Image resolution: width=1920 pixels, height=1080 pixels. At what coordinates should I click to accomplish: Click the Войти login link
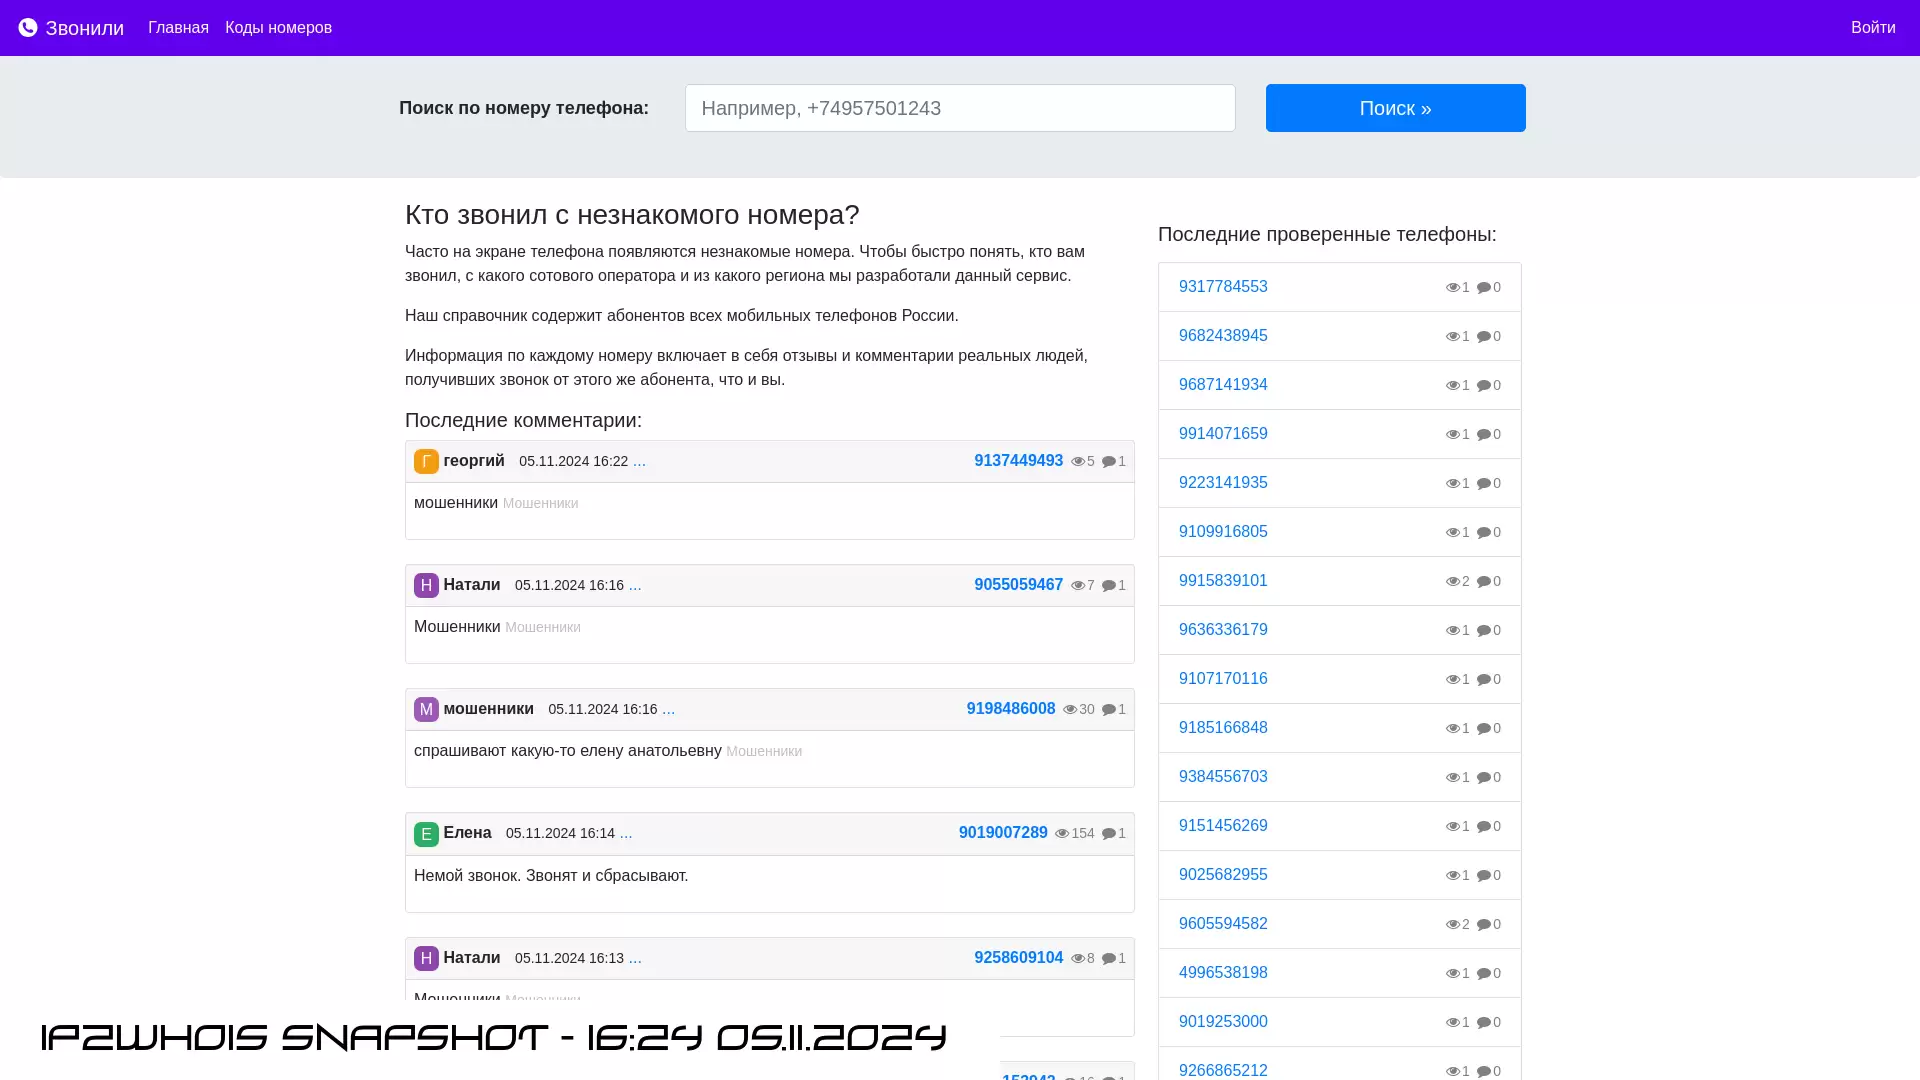tap(1873, 28)
